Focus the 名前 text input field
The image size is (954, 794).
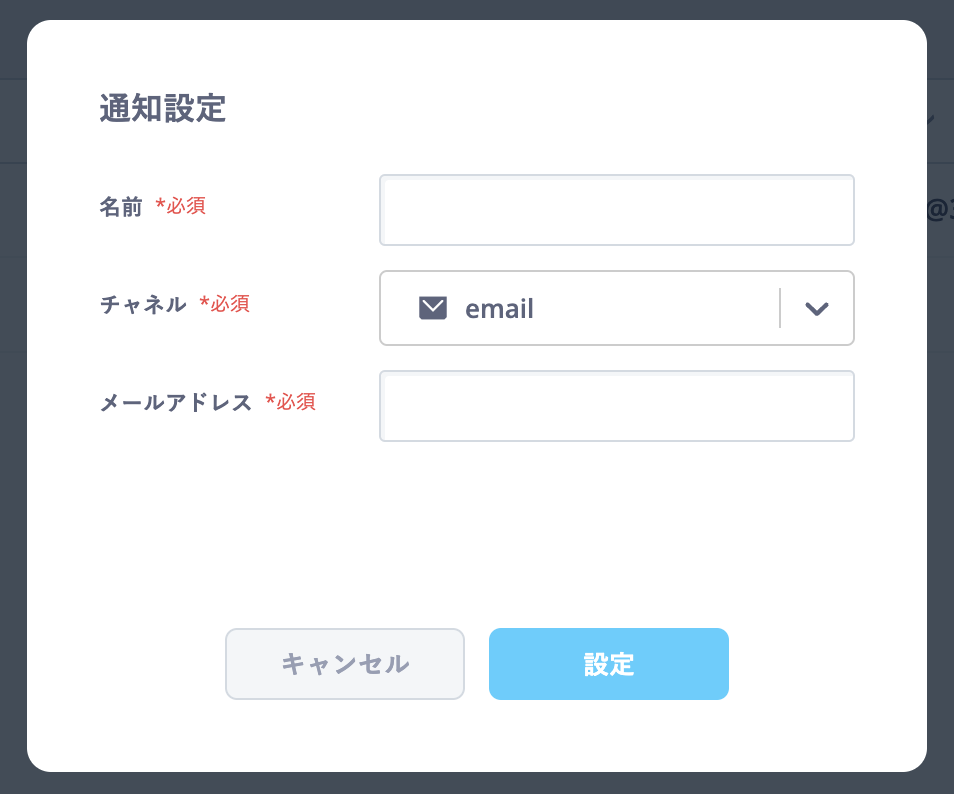click(616, 210)
